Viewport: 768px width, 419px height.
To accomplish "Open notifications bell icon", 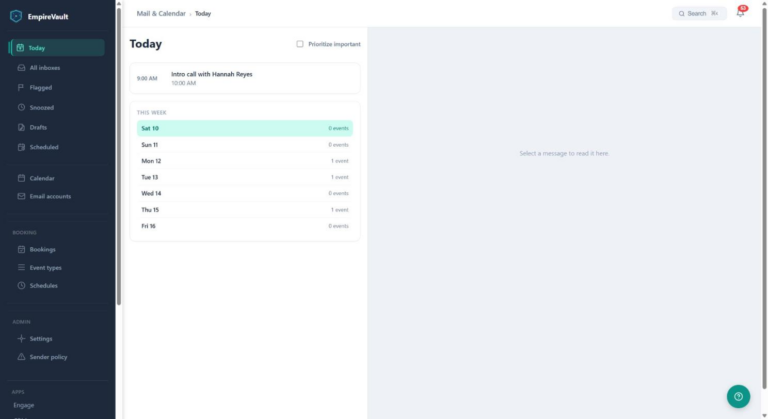I will click(740, 14).
